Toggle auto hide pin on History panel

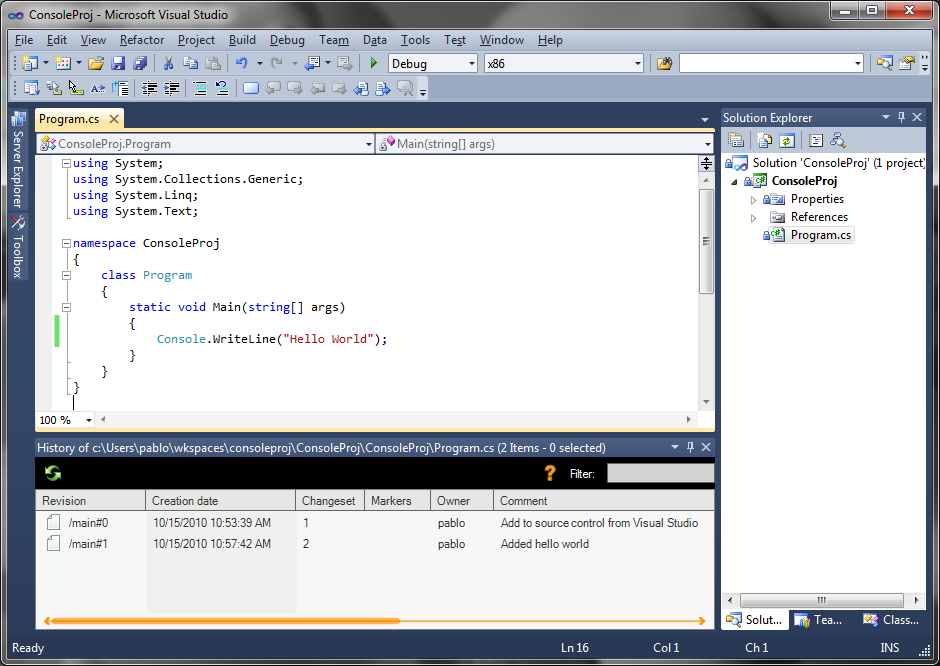(x=690, y=447)
